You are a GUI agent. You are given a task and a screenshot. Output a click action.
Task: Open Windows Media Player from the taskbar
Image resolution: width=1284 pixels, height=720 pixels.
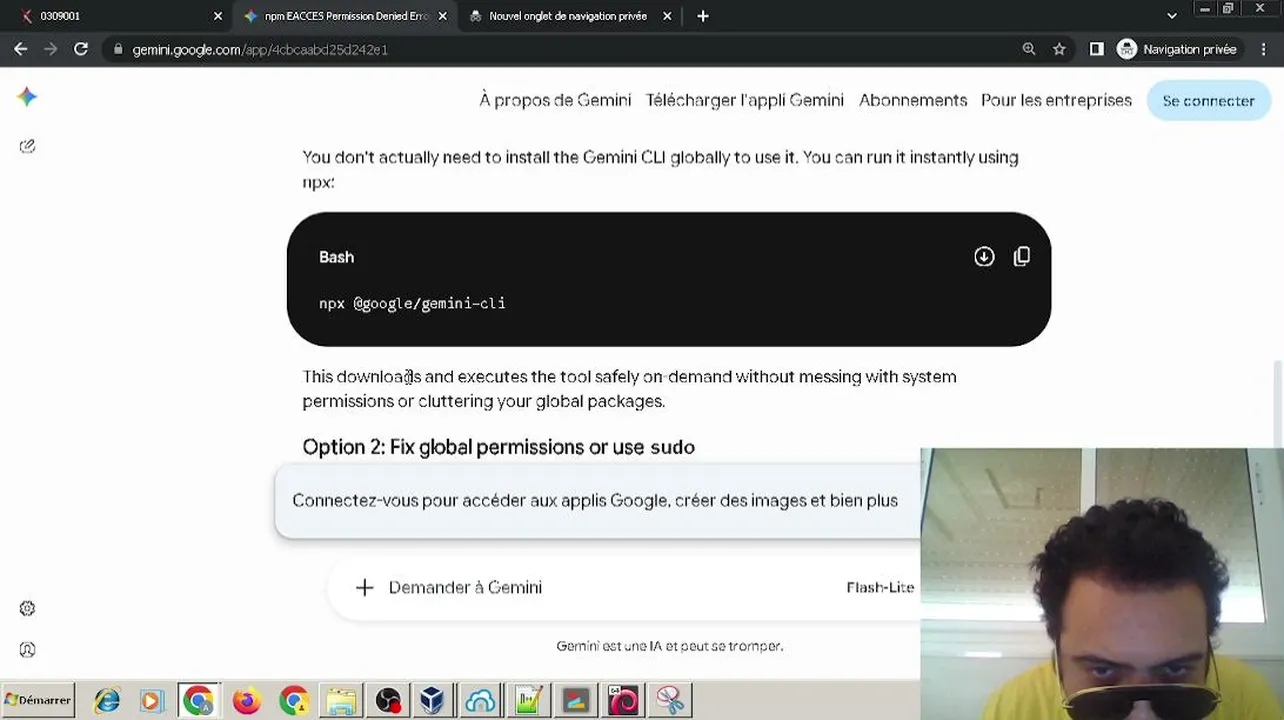(x=152, y=700)
